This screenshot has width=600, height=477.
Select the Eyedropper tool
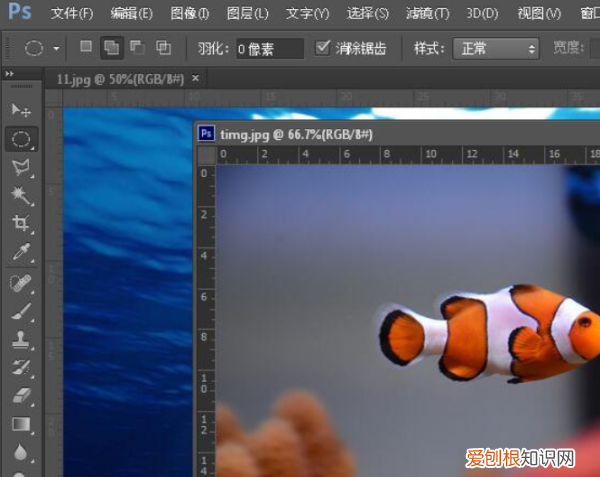21,252
